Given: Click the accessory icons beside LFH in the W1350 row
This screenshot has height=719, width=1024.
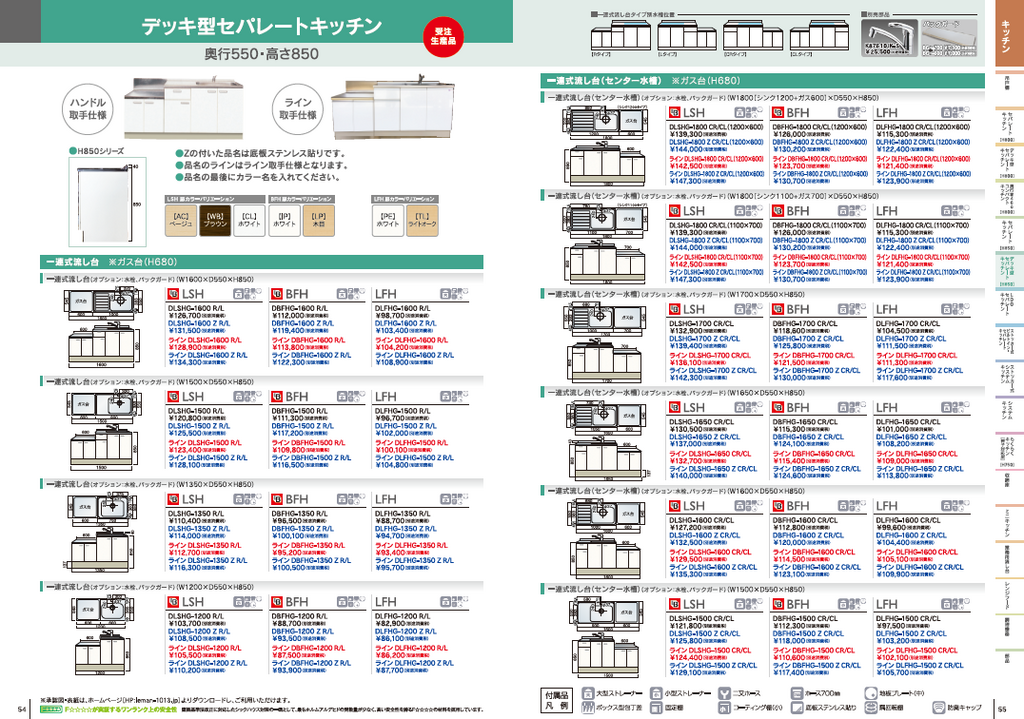Looking at the screenshot, I should coord(454,499).
